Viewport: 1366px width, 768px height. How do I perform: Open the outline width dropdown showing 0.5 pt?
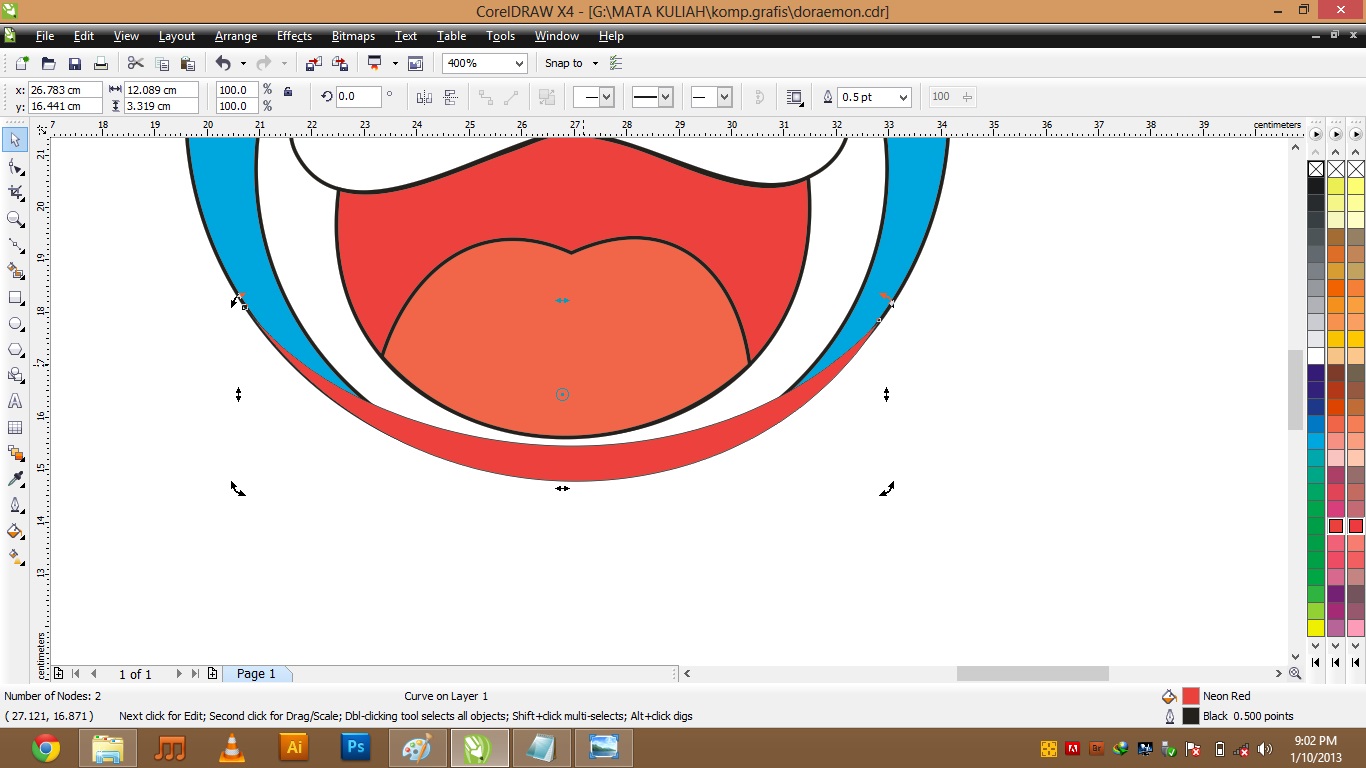905,96
